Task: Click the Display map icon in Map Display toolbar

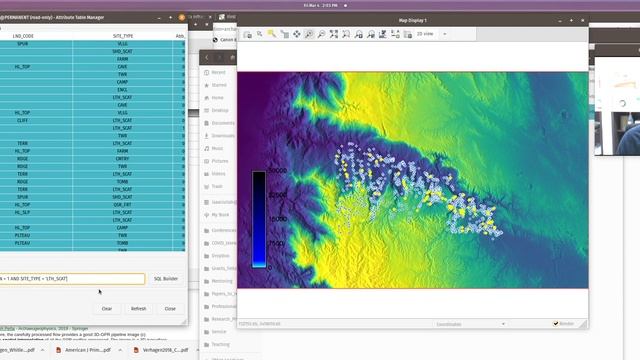Action: pos(247,34)
